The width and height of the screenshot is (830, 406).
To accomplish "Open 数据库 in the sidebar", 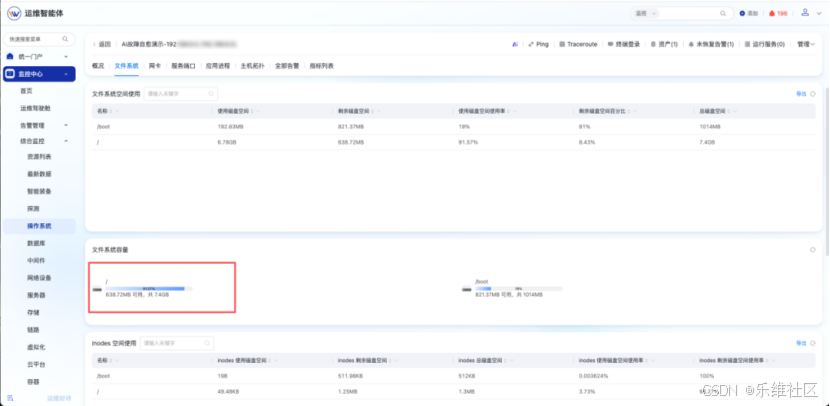I will tap(36, 243).
